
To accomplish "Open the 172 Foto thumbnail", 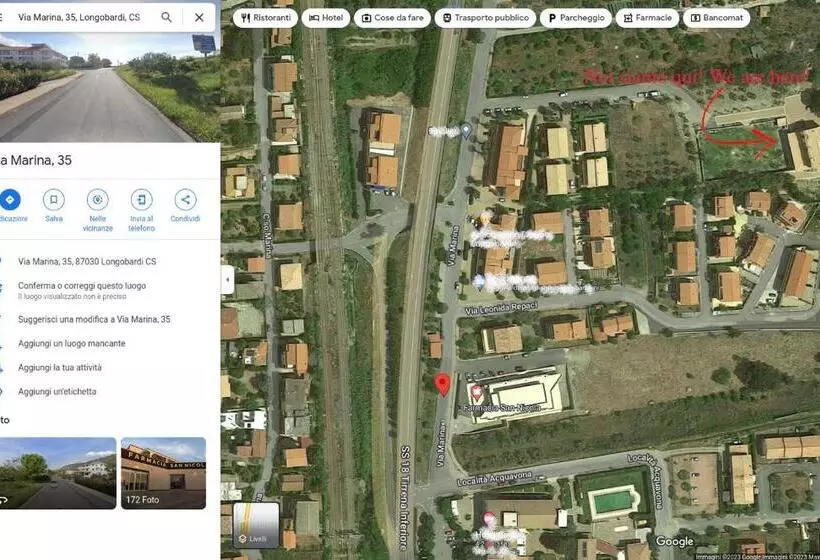I will coord(163,473).
